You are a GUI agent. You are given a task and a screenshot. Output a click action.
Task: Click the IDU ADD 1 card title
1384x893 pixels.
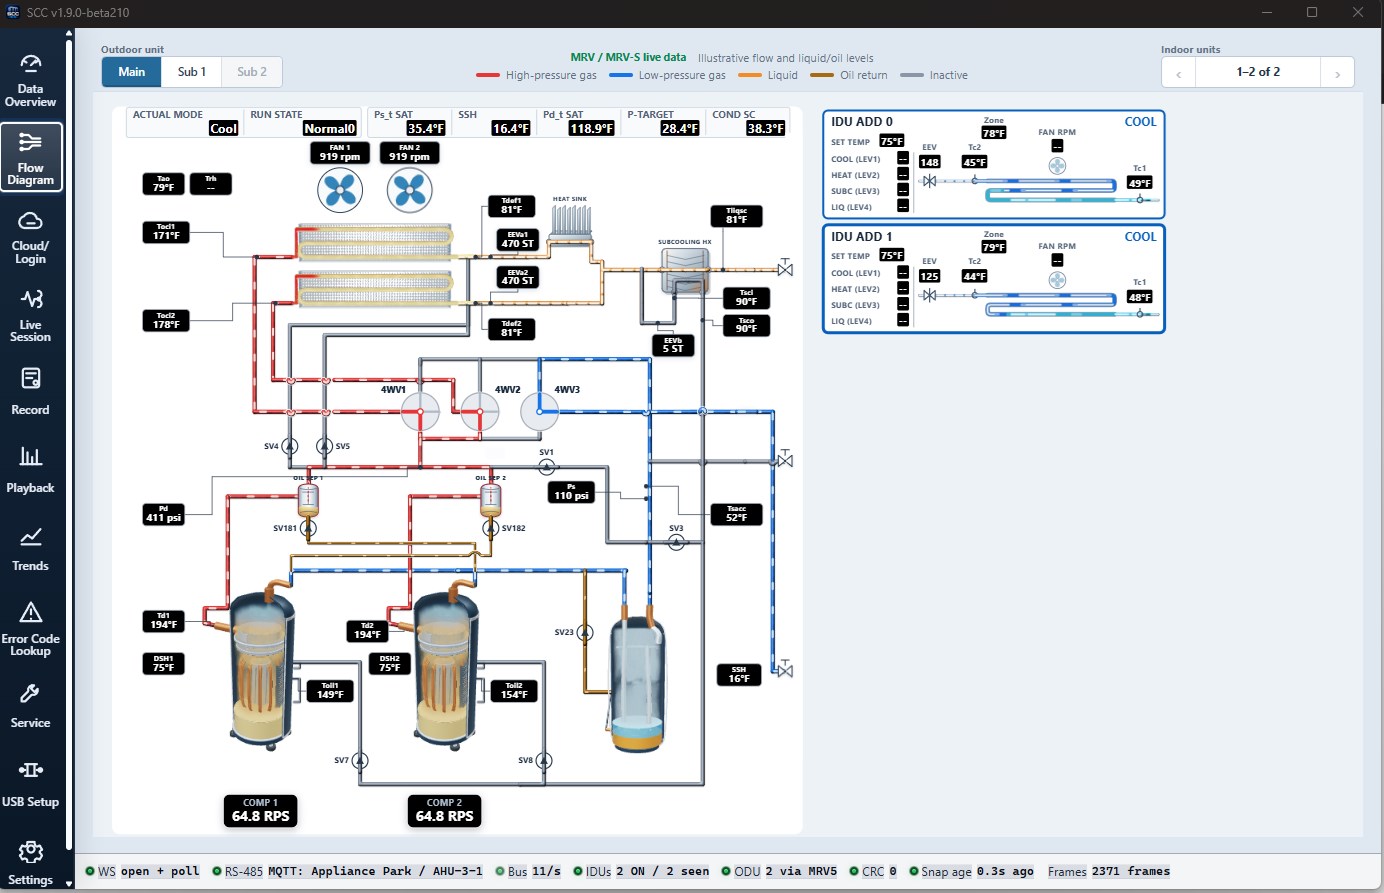(x=862, y=237)
